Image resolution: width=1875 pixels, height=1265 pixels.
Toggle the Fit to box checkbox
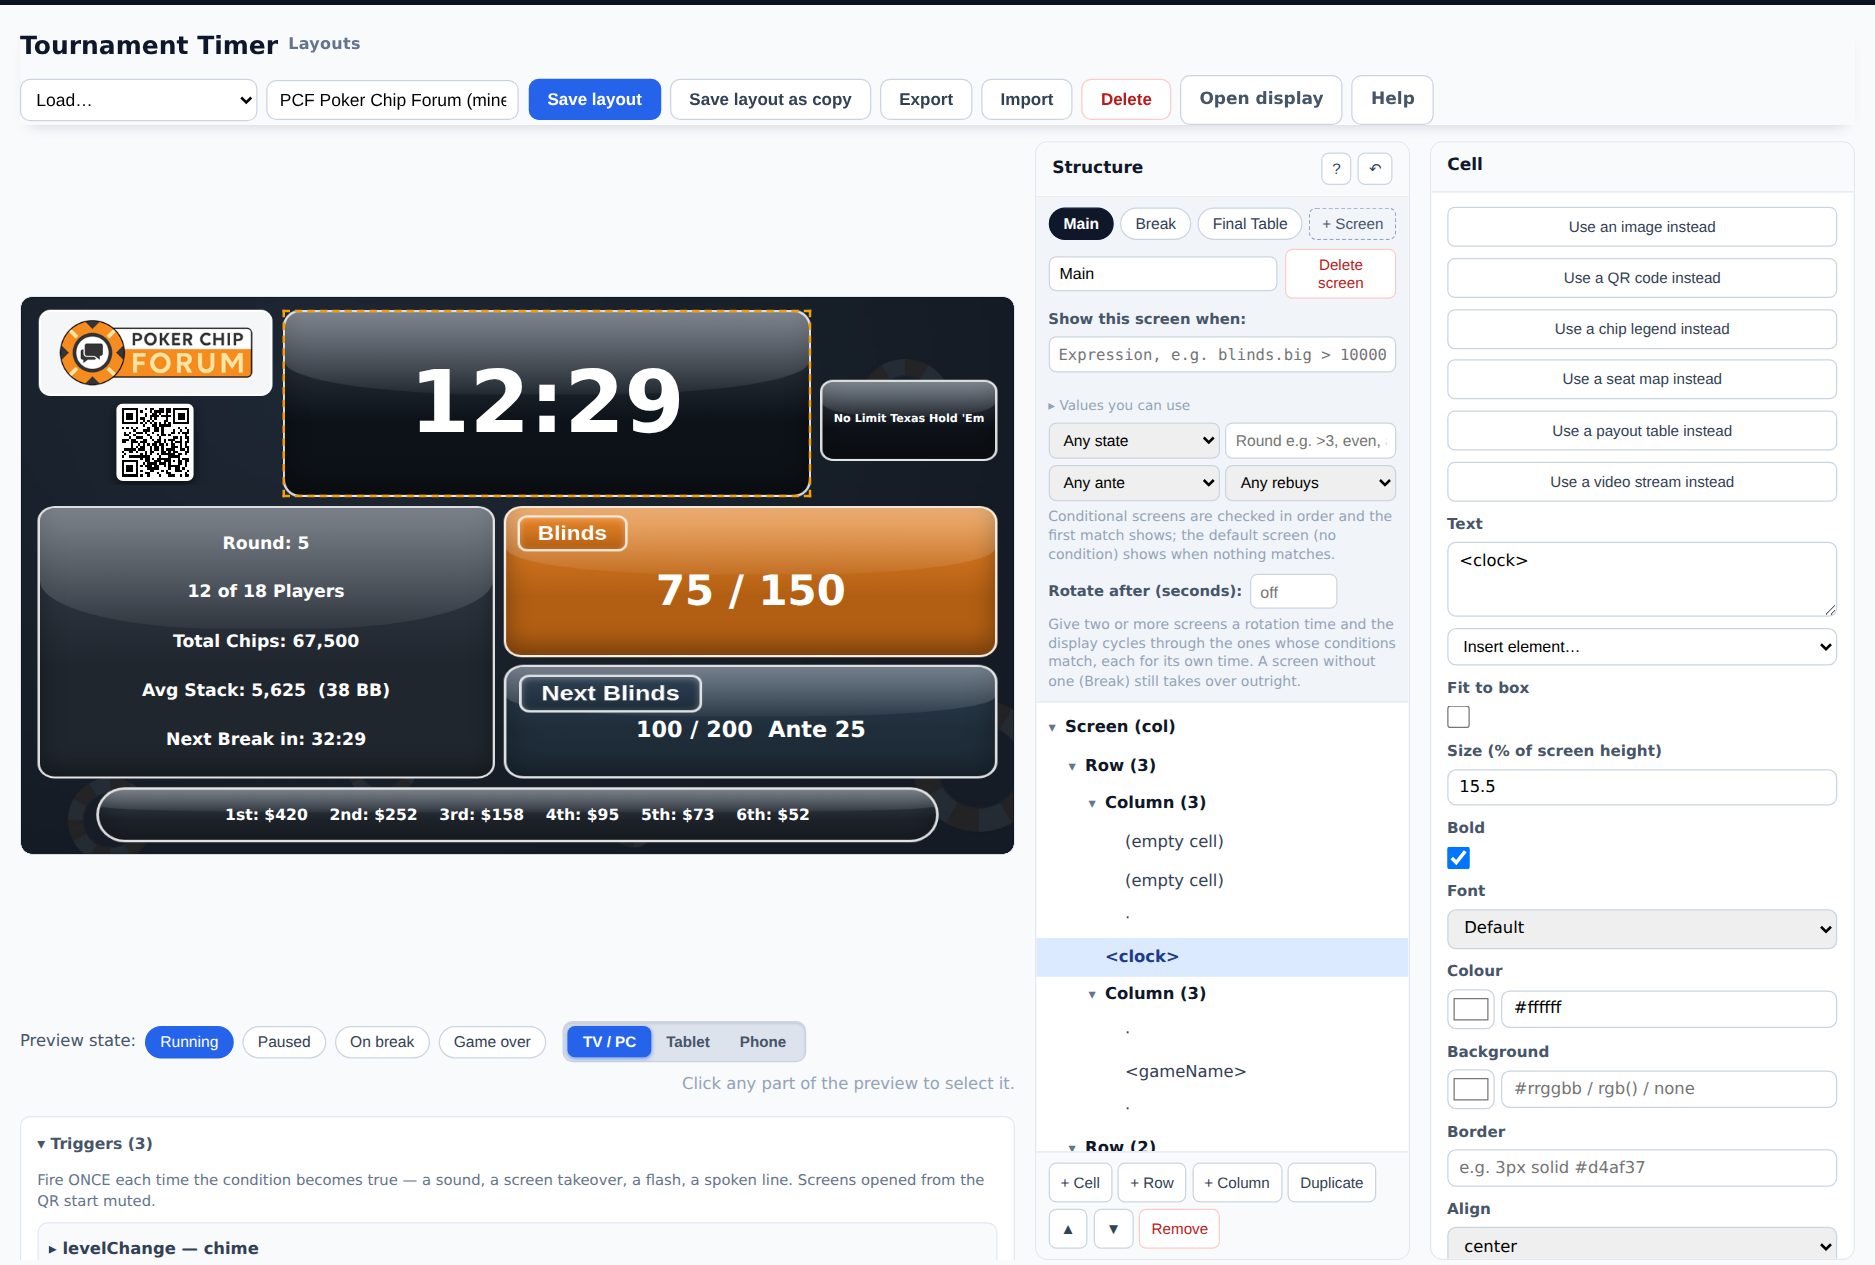(x=1459, y=717)
